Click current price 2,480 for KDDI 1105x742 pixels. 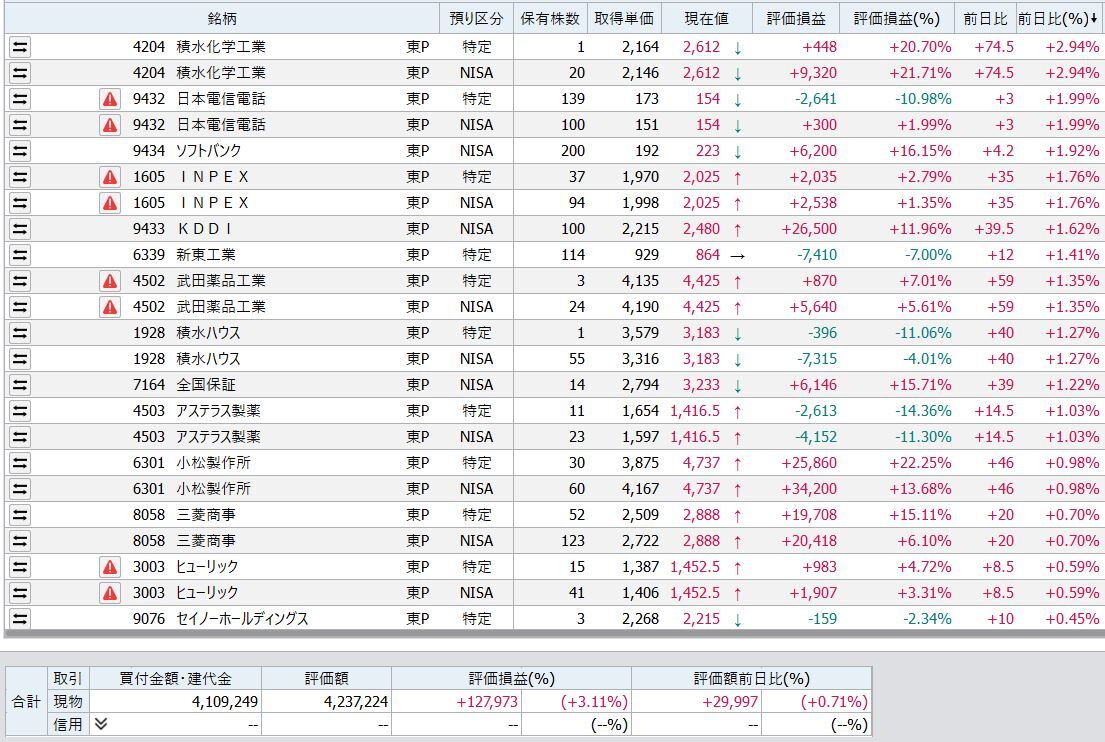701,229
